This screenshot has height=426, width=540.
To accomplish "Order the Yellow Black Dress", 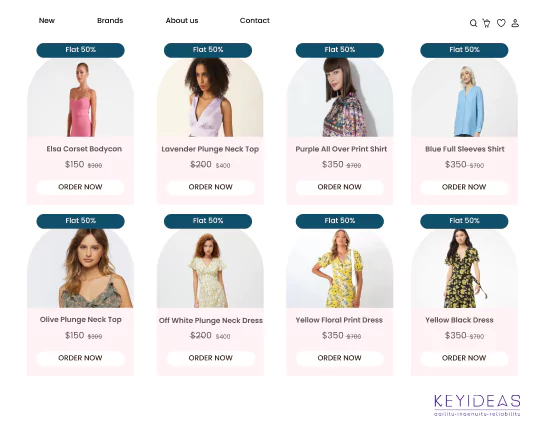I will 464,358.
